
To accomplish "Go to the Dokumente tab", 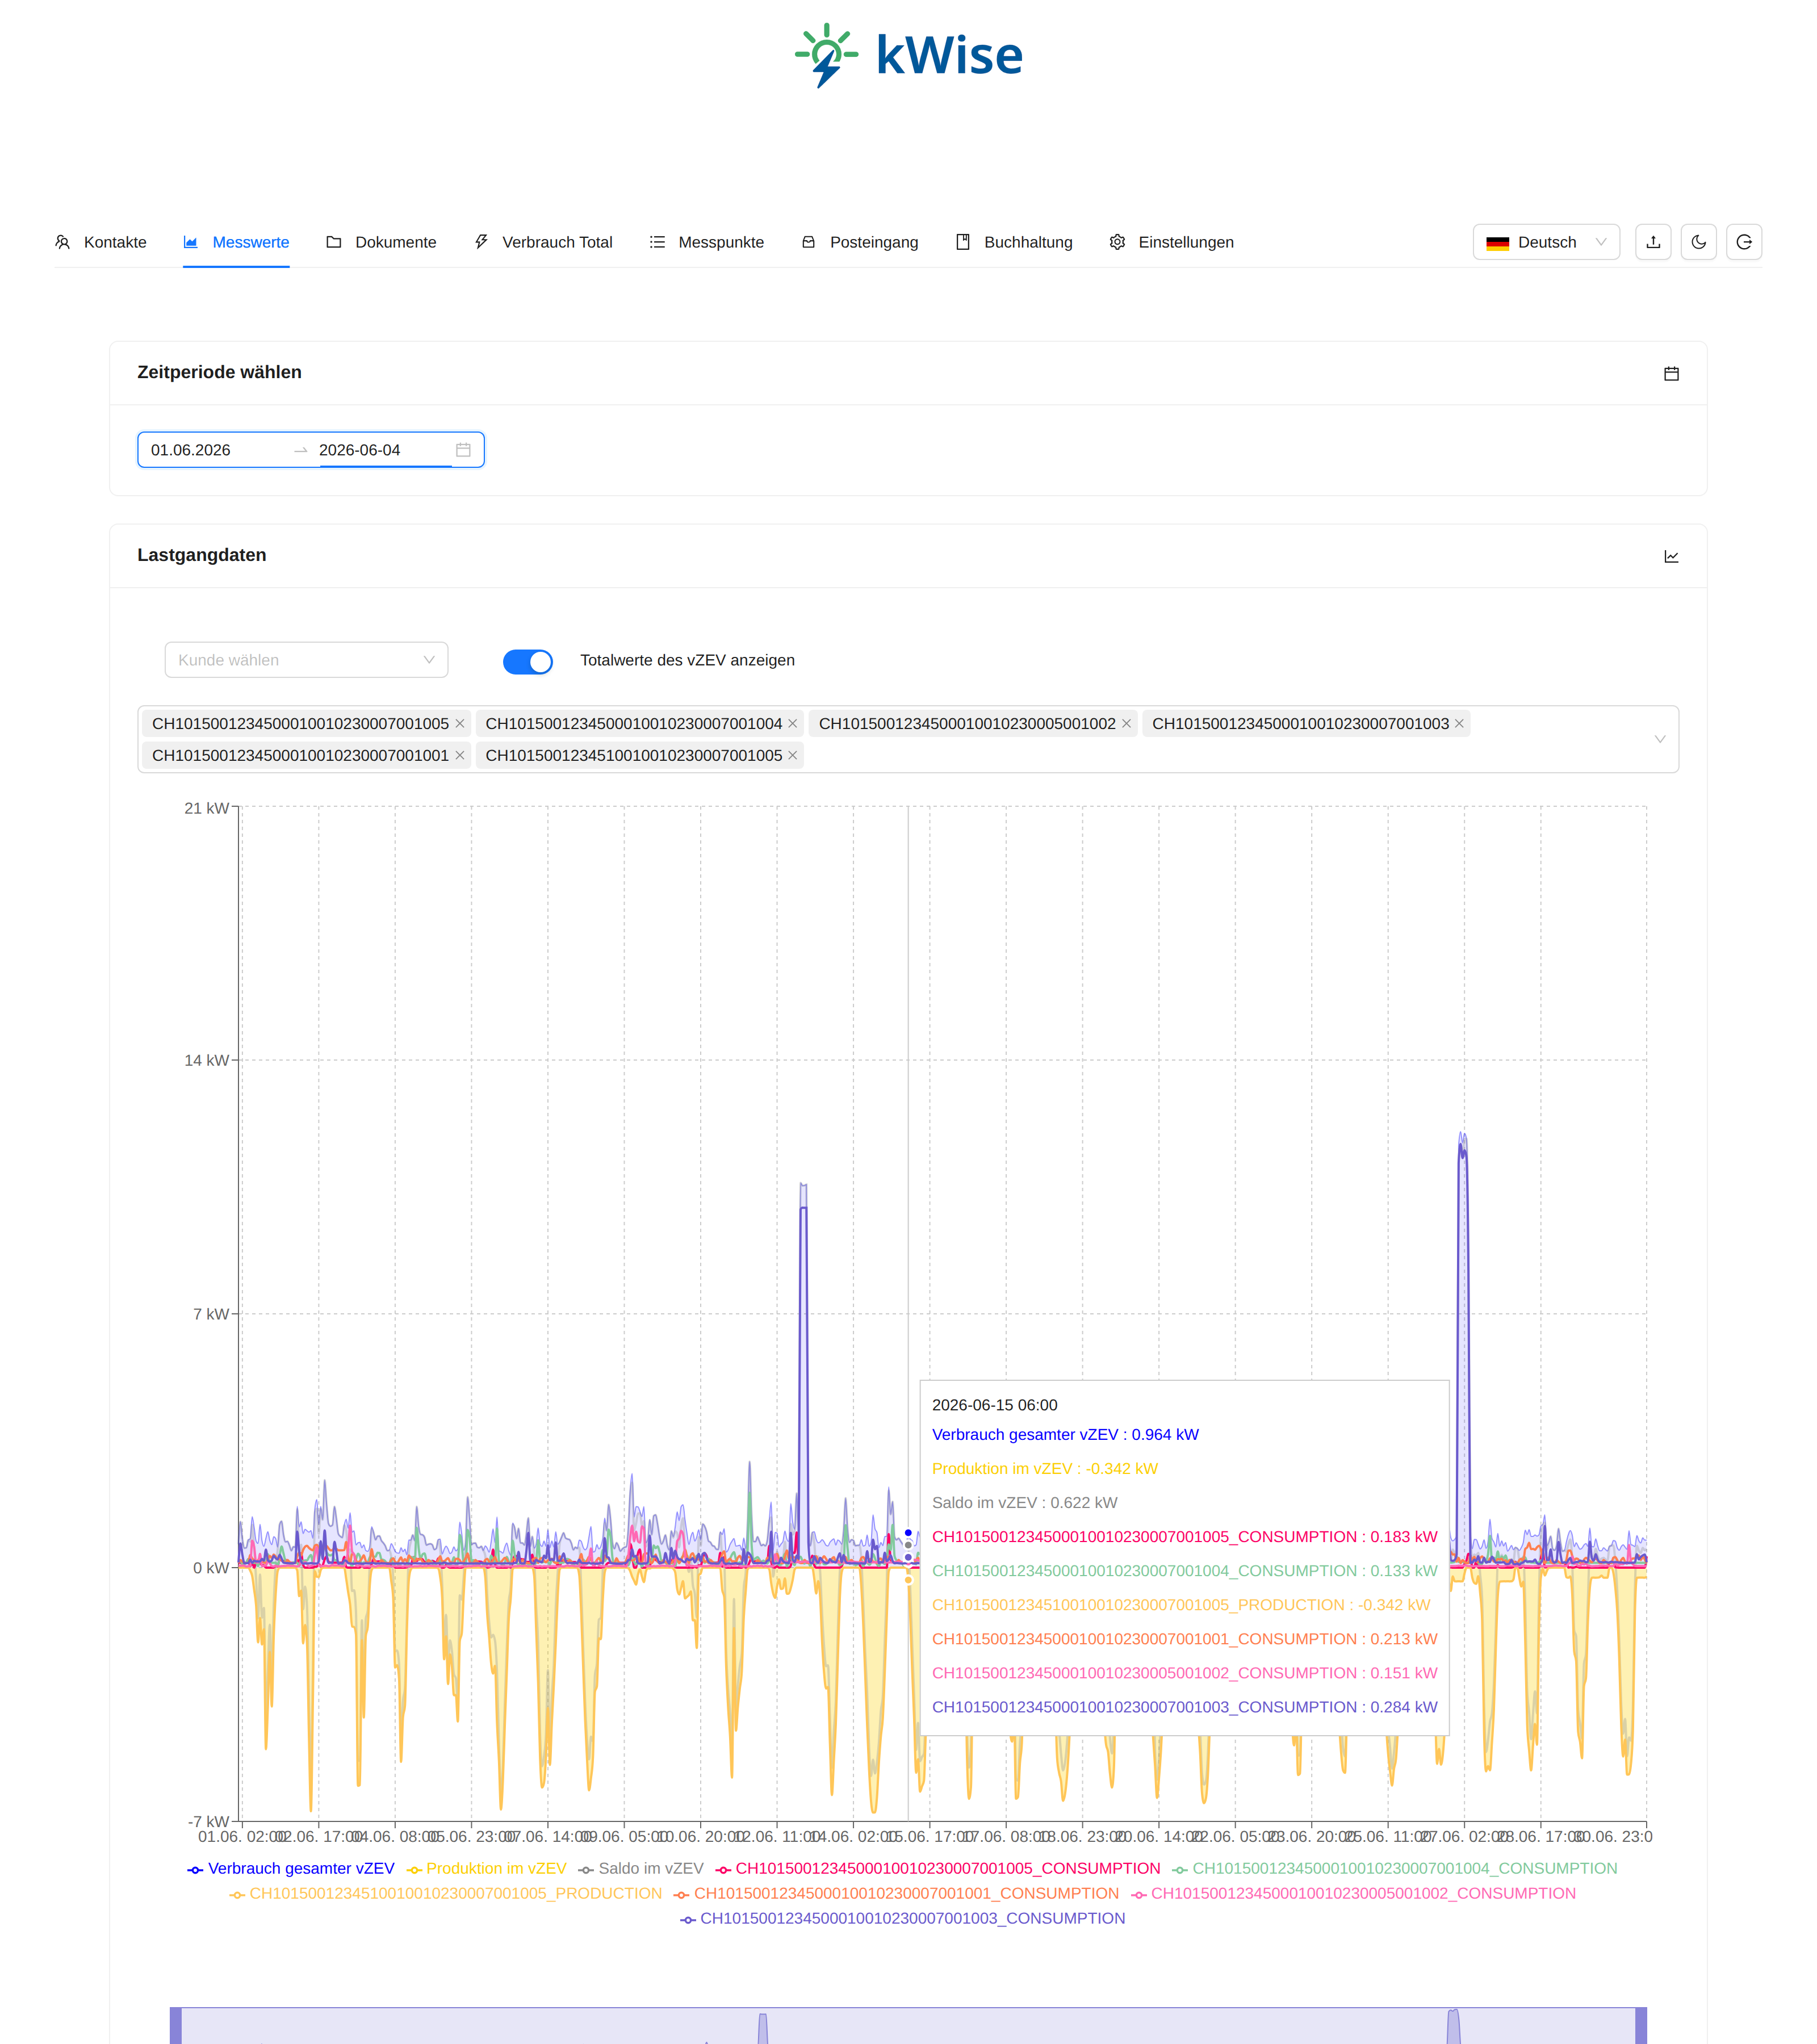I will [x=381, y=242].
